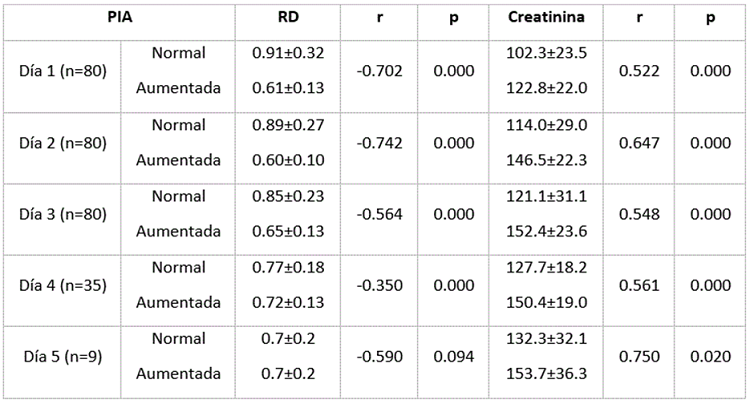The height and width of the screenshot is (404, 750).
Task: Click the RD column header
Action: (288, 18)
